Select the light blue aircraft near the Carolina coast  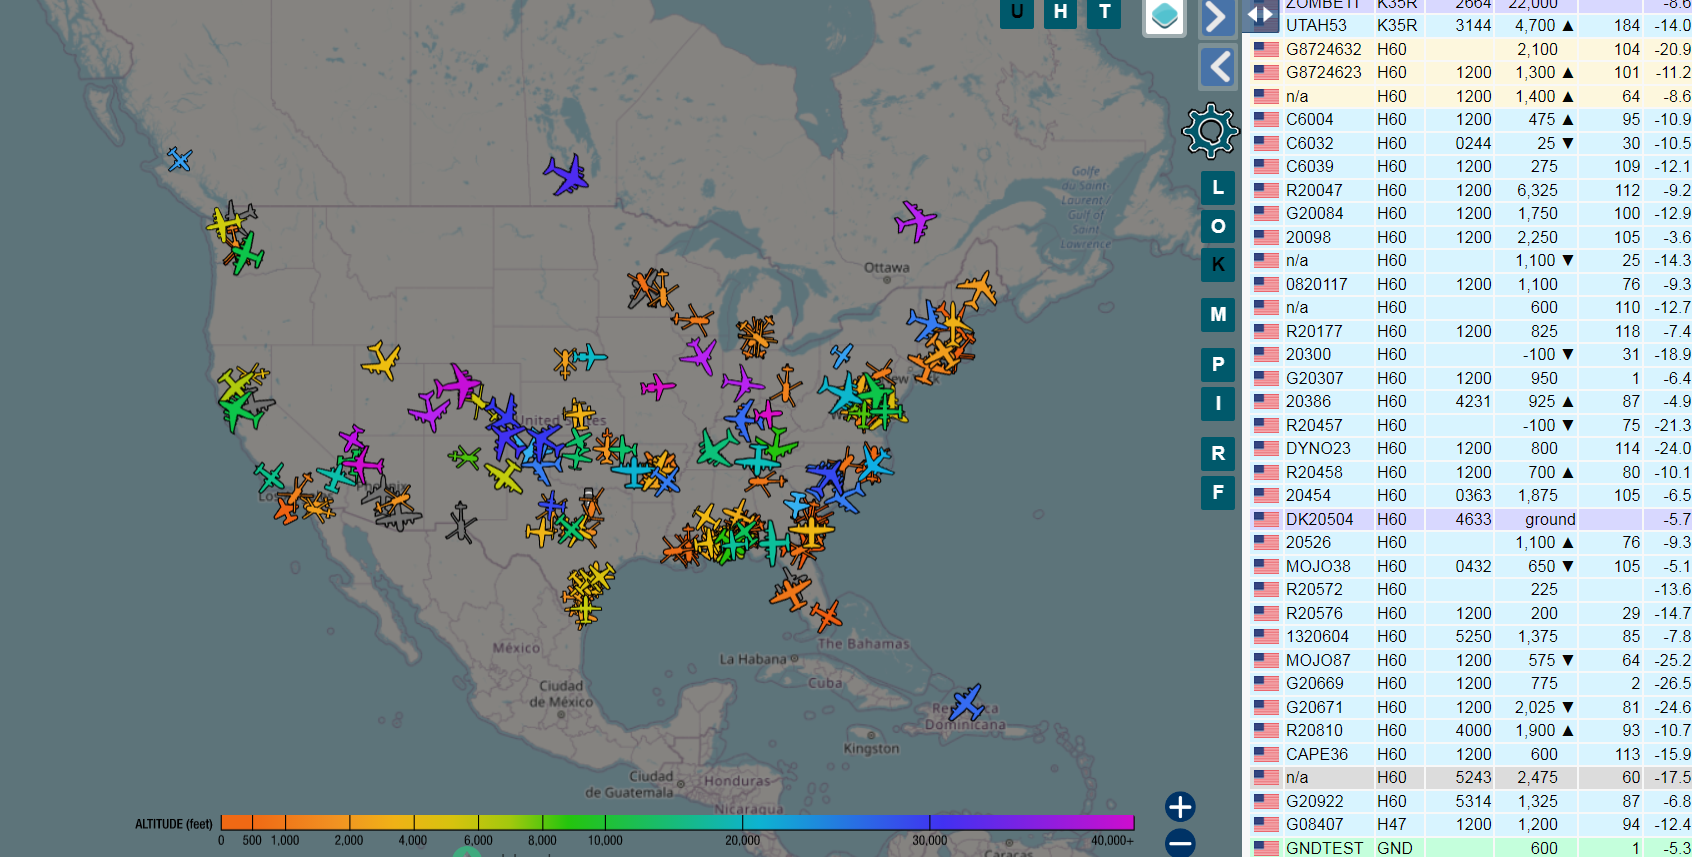[875, 464]
